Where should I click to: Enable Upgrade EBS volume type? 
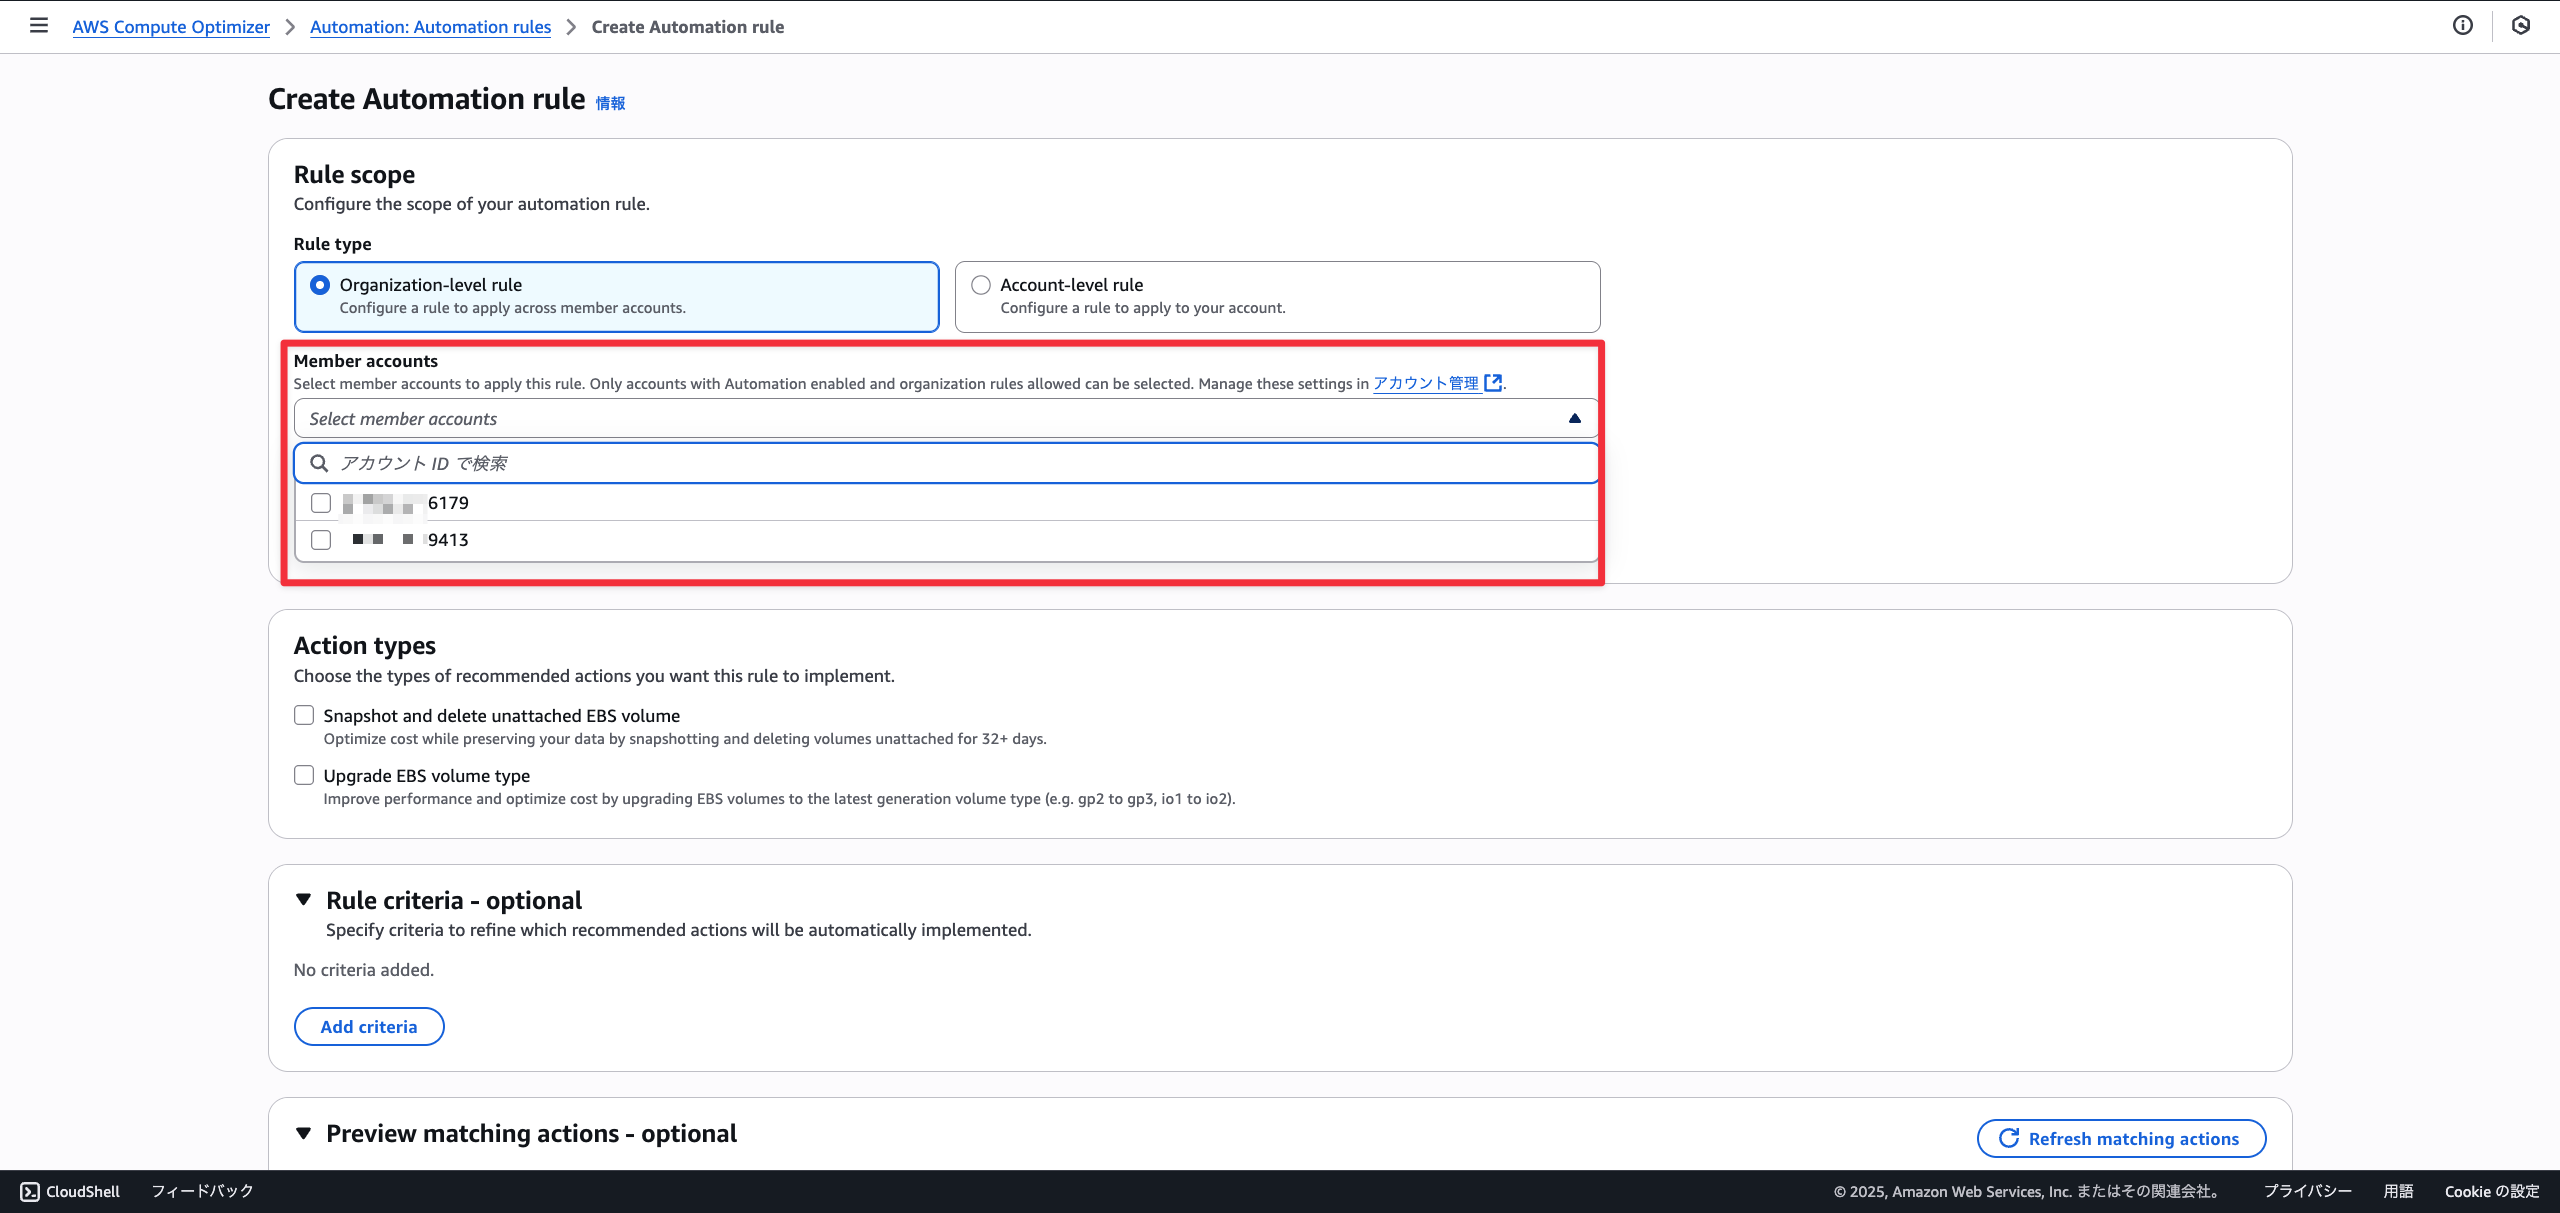[304, 775]
